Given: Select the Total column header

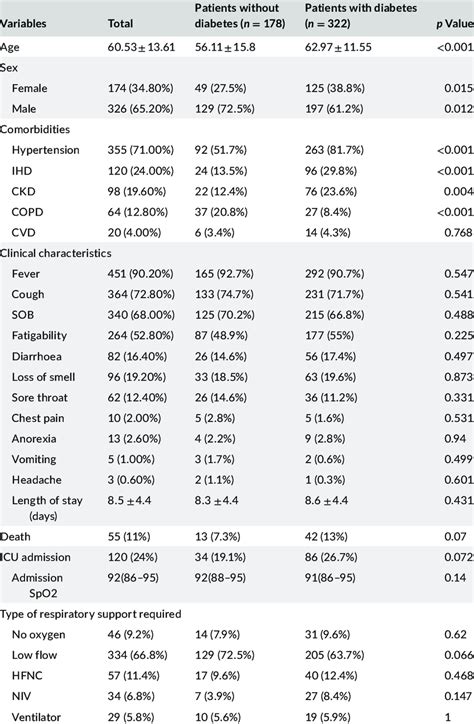Looking at the screenshot, I should tap(120, 24).
